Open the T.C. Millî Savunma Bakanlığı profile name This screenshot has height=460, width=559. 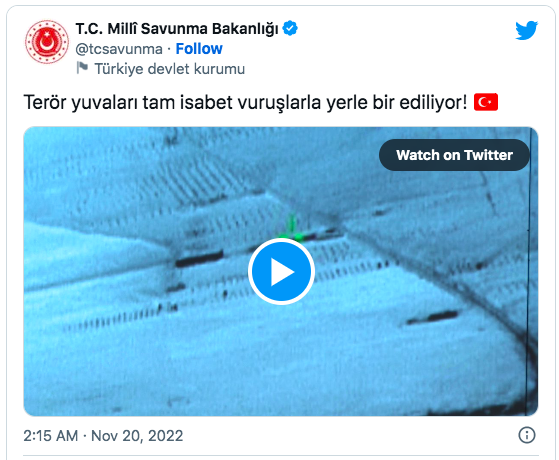coord(177,29)
